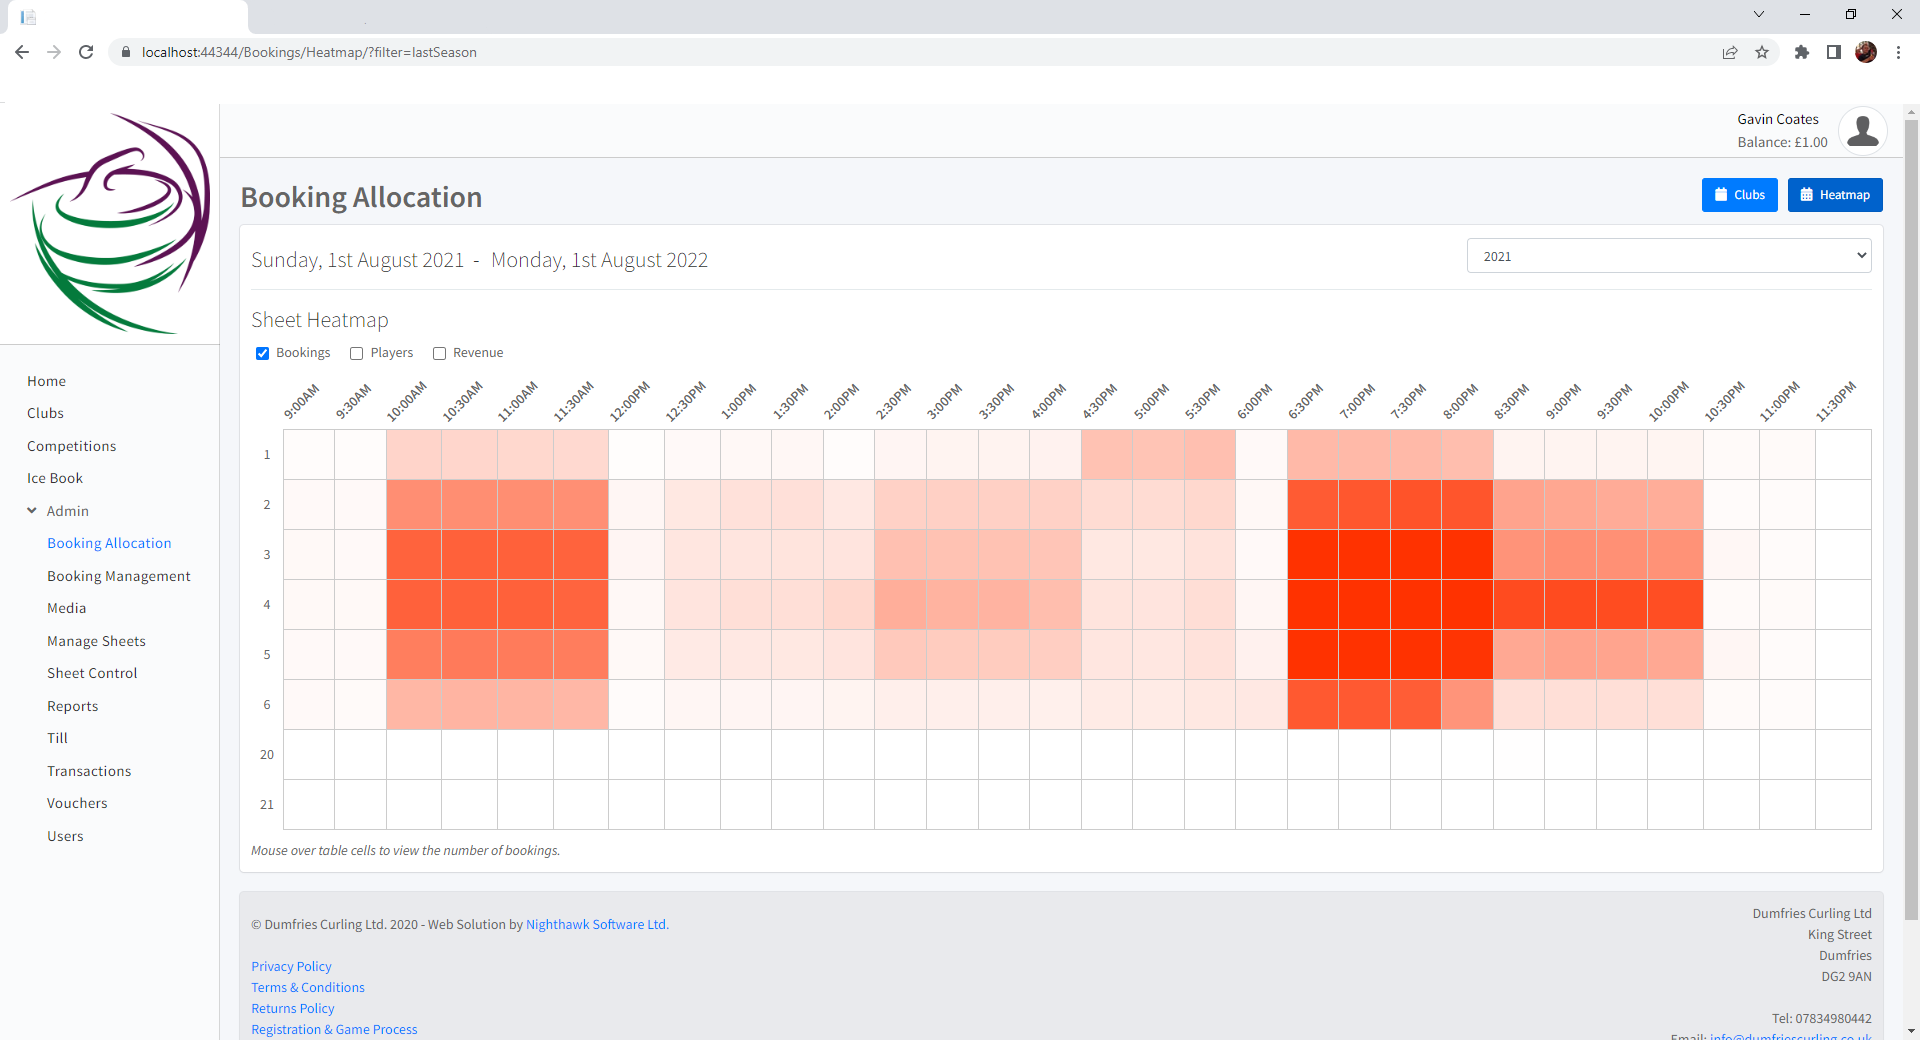Click the sheet 4 heatmap cell at 7:00PM
The width and height of the screenshot is (1920, 1040).
point(1364,604)
